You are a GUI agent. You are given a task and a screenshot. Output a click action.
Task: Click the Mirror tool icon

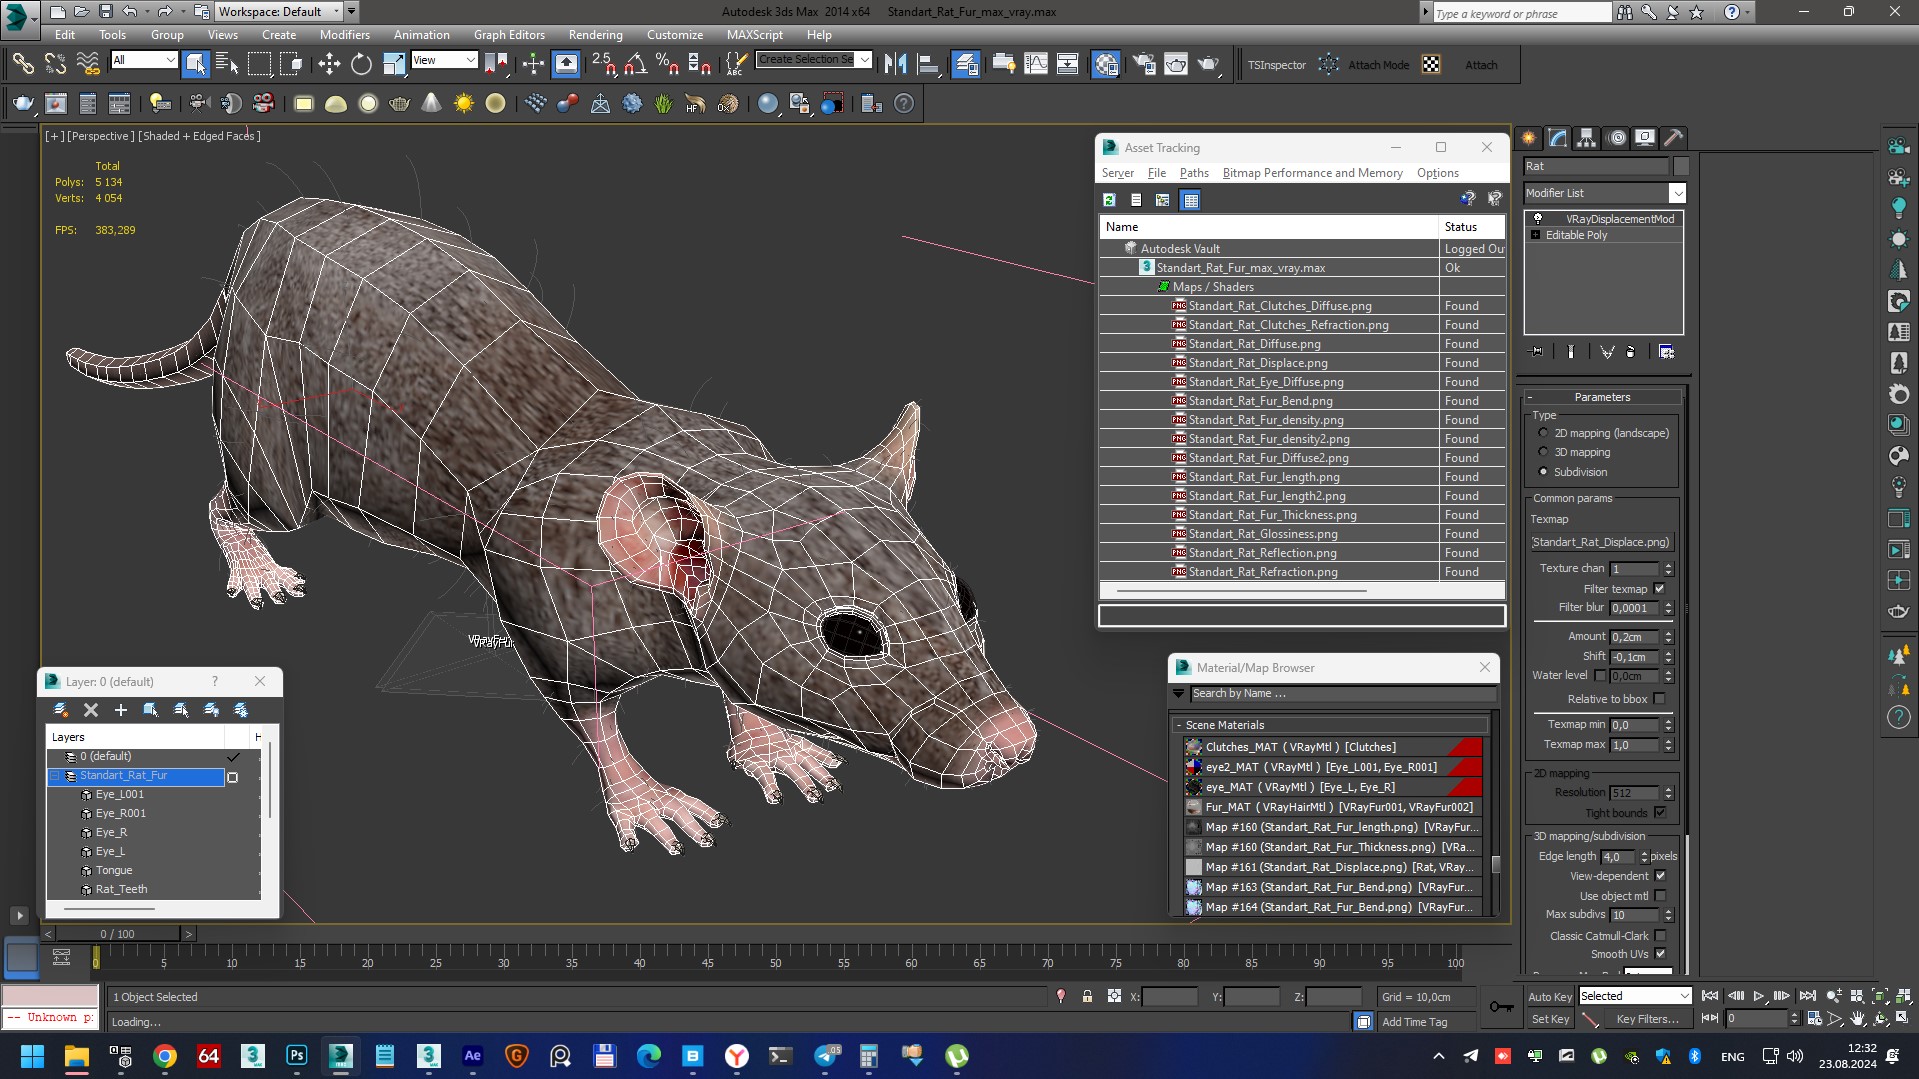(896, 65)
